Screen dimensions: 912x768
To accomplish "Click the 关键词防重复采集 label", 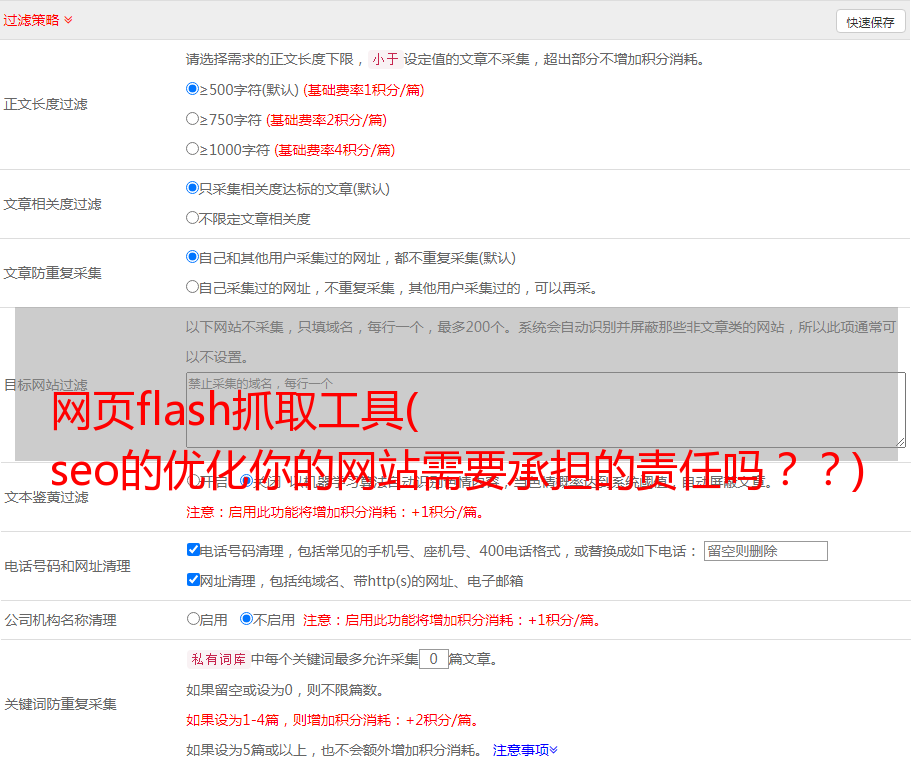I will pyautogui.click(x=60, y=704).
